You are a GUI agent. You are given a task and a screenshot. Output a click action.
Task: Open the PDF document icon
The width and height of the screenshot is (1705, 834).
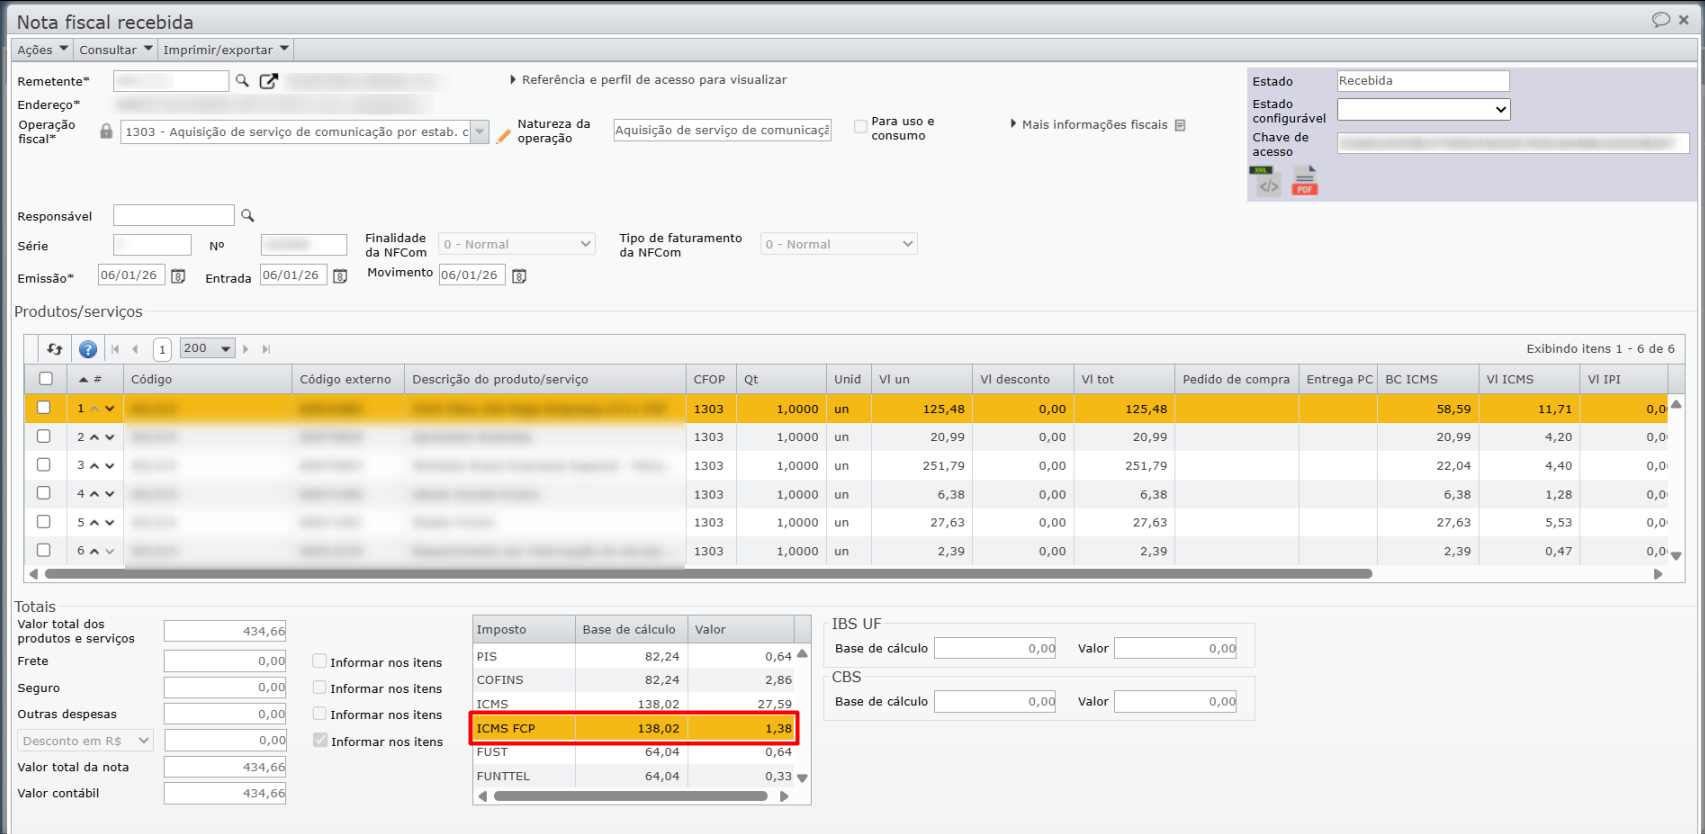[x=1304, y=182]
